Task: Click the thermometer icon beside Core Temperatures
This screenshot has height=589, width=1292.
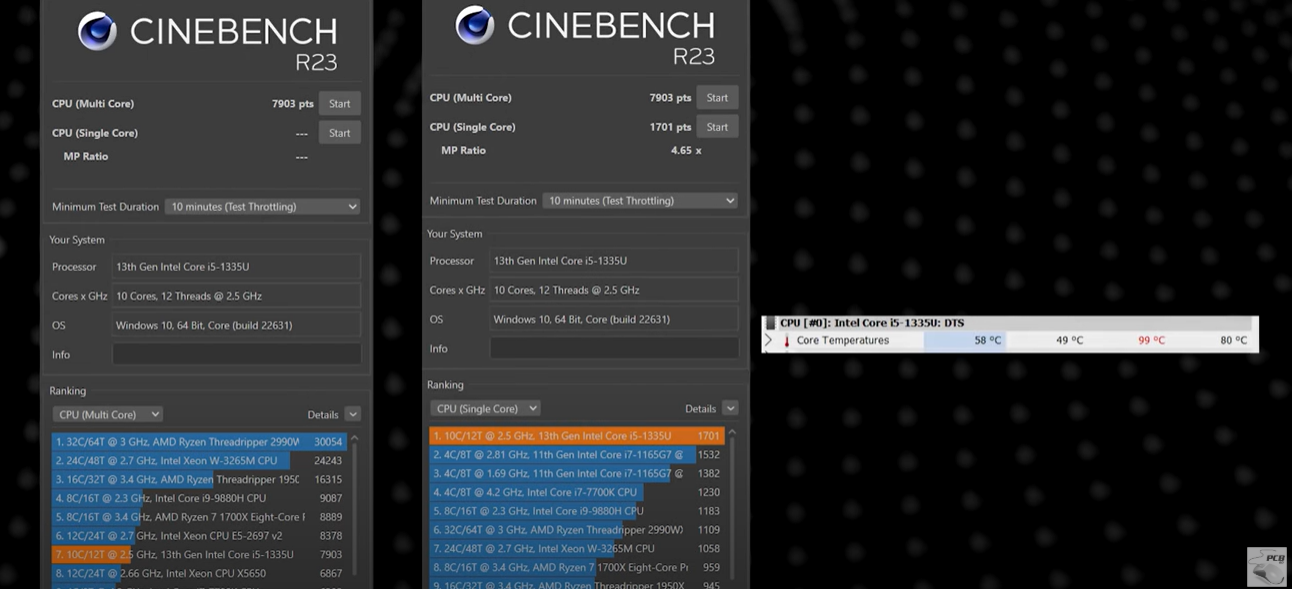Action: coord(787,341)
